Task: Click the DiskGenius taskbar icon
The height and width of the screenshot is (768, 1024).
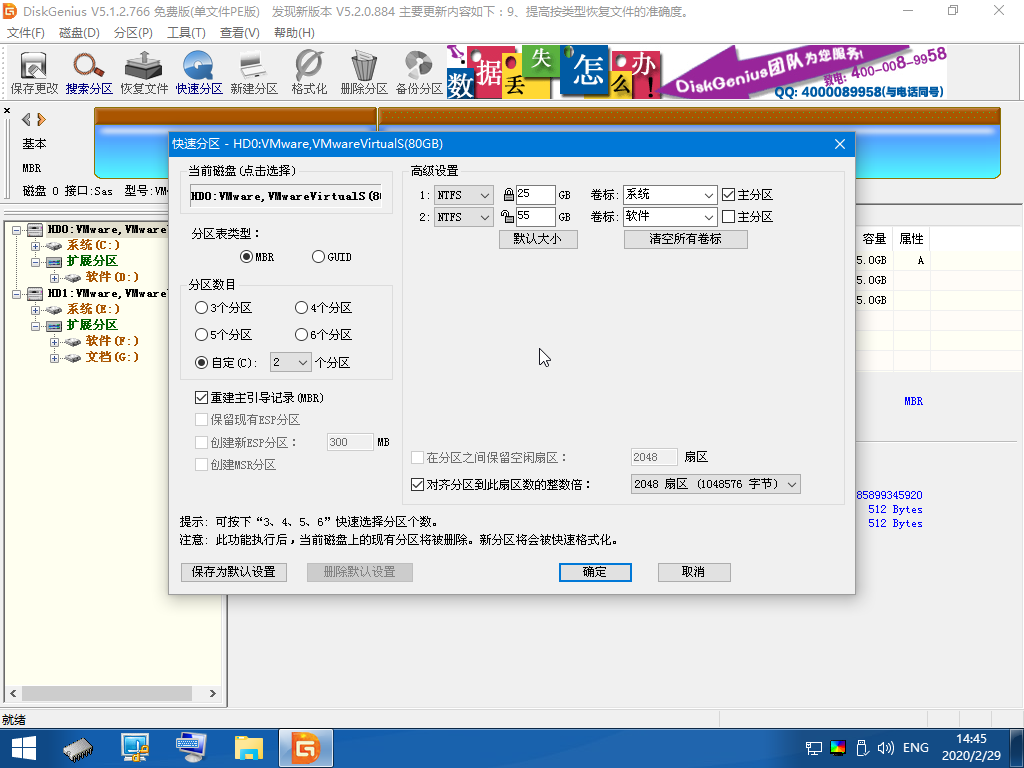Action: point(306,748)
